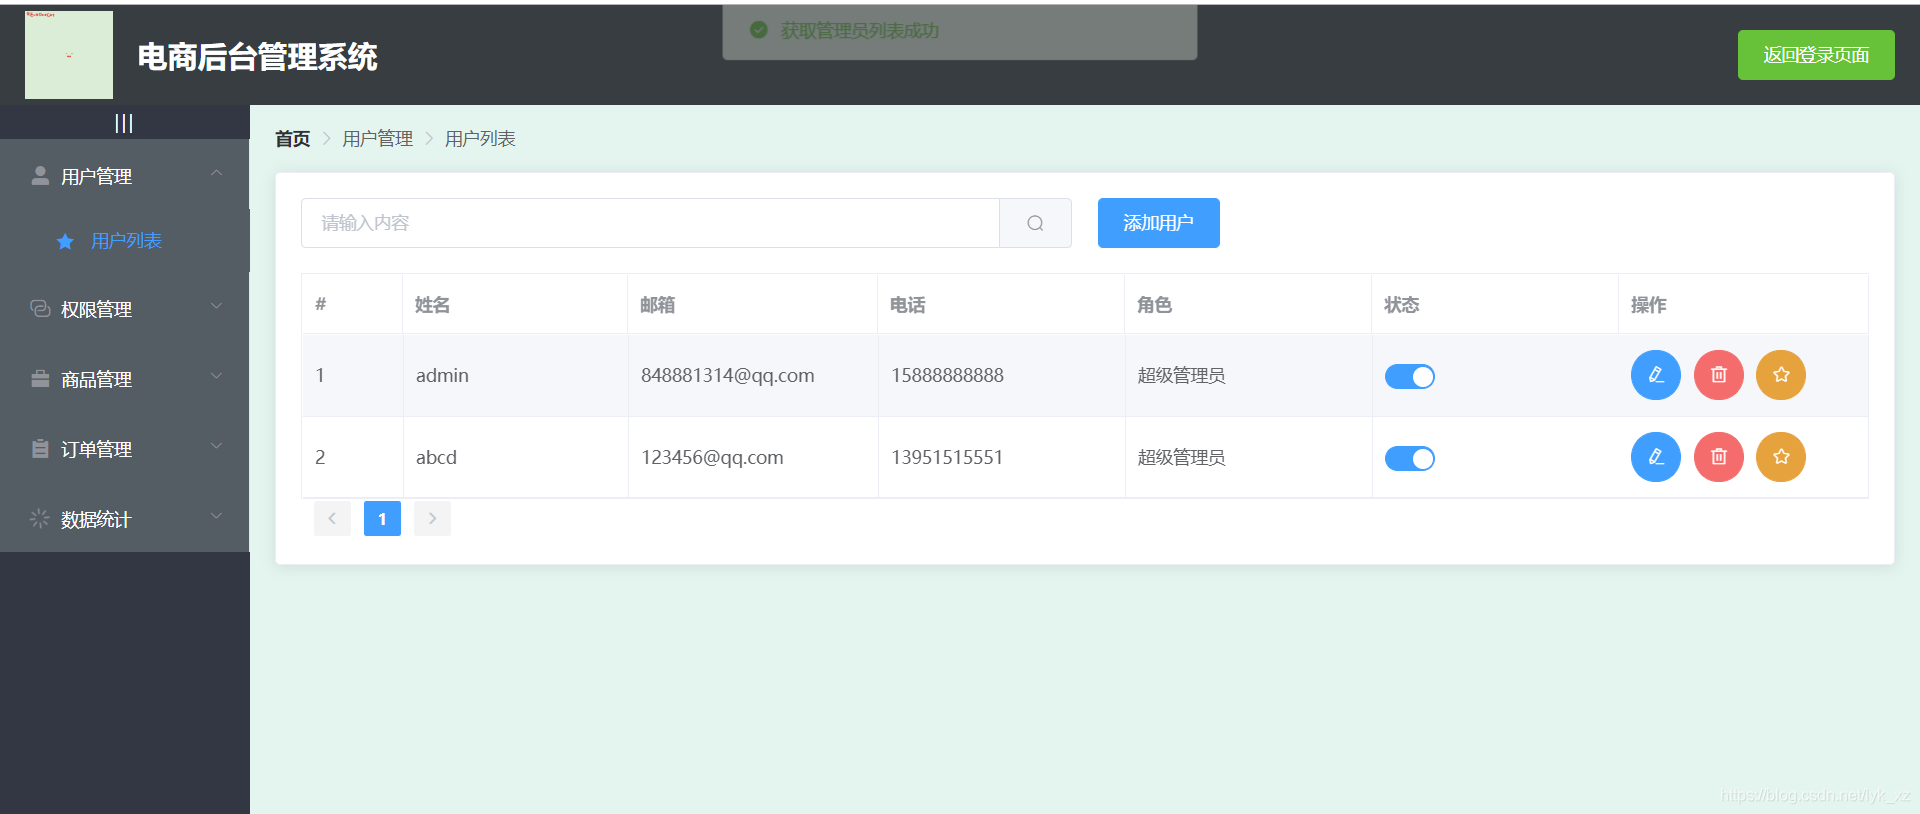Expand the 订单管理 menu arrow
The width and height of the screenshot is (1920, 814).
click(216, 447)
